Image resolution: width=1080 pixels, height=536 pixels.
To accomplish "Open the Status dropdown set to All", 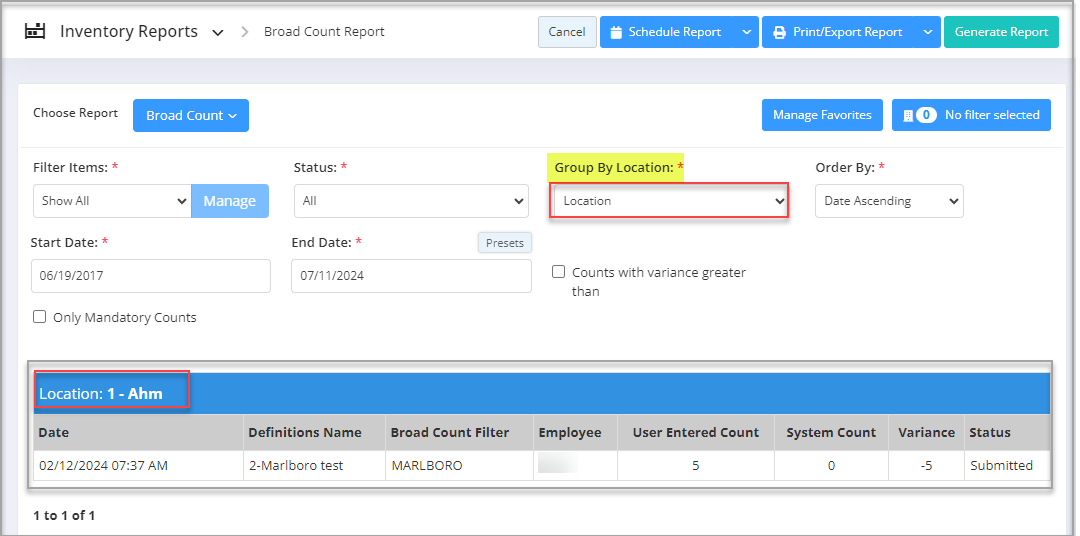I will pyautogui.click(x=410, y=201).
